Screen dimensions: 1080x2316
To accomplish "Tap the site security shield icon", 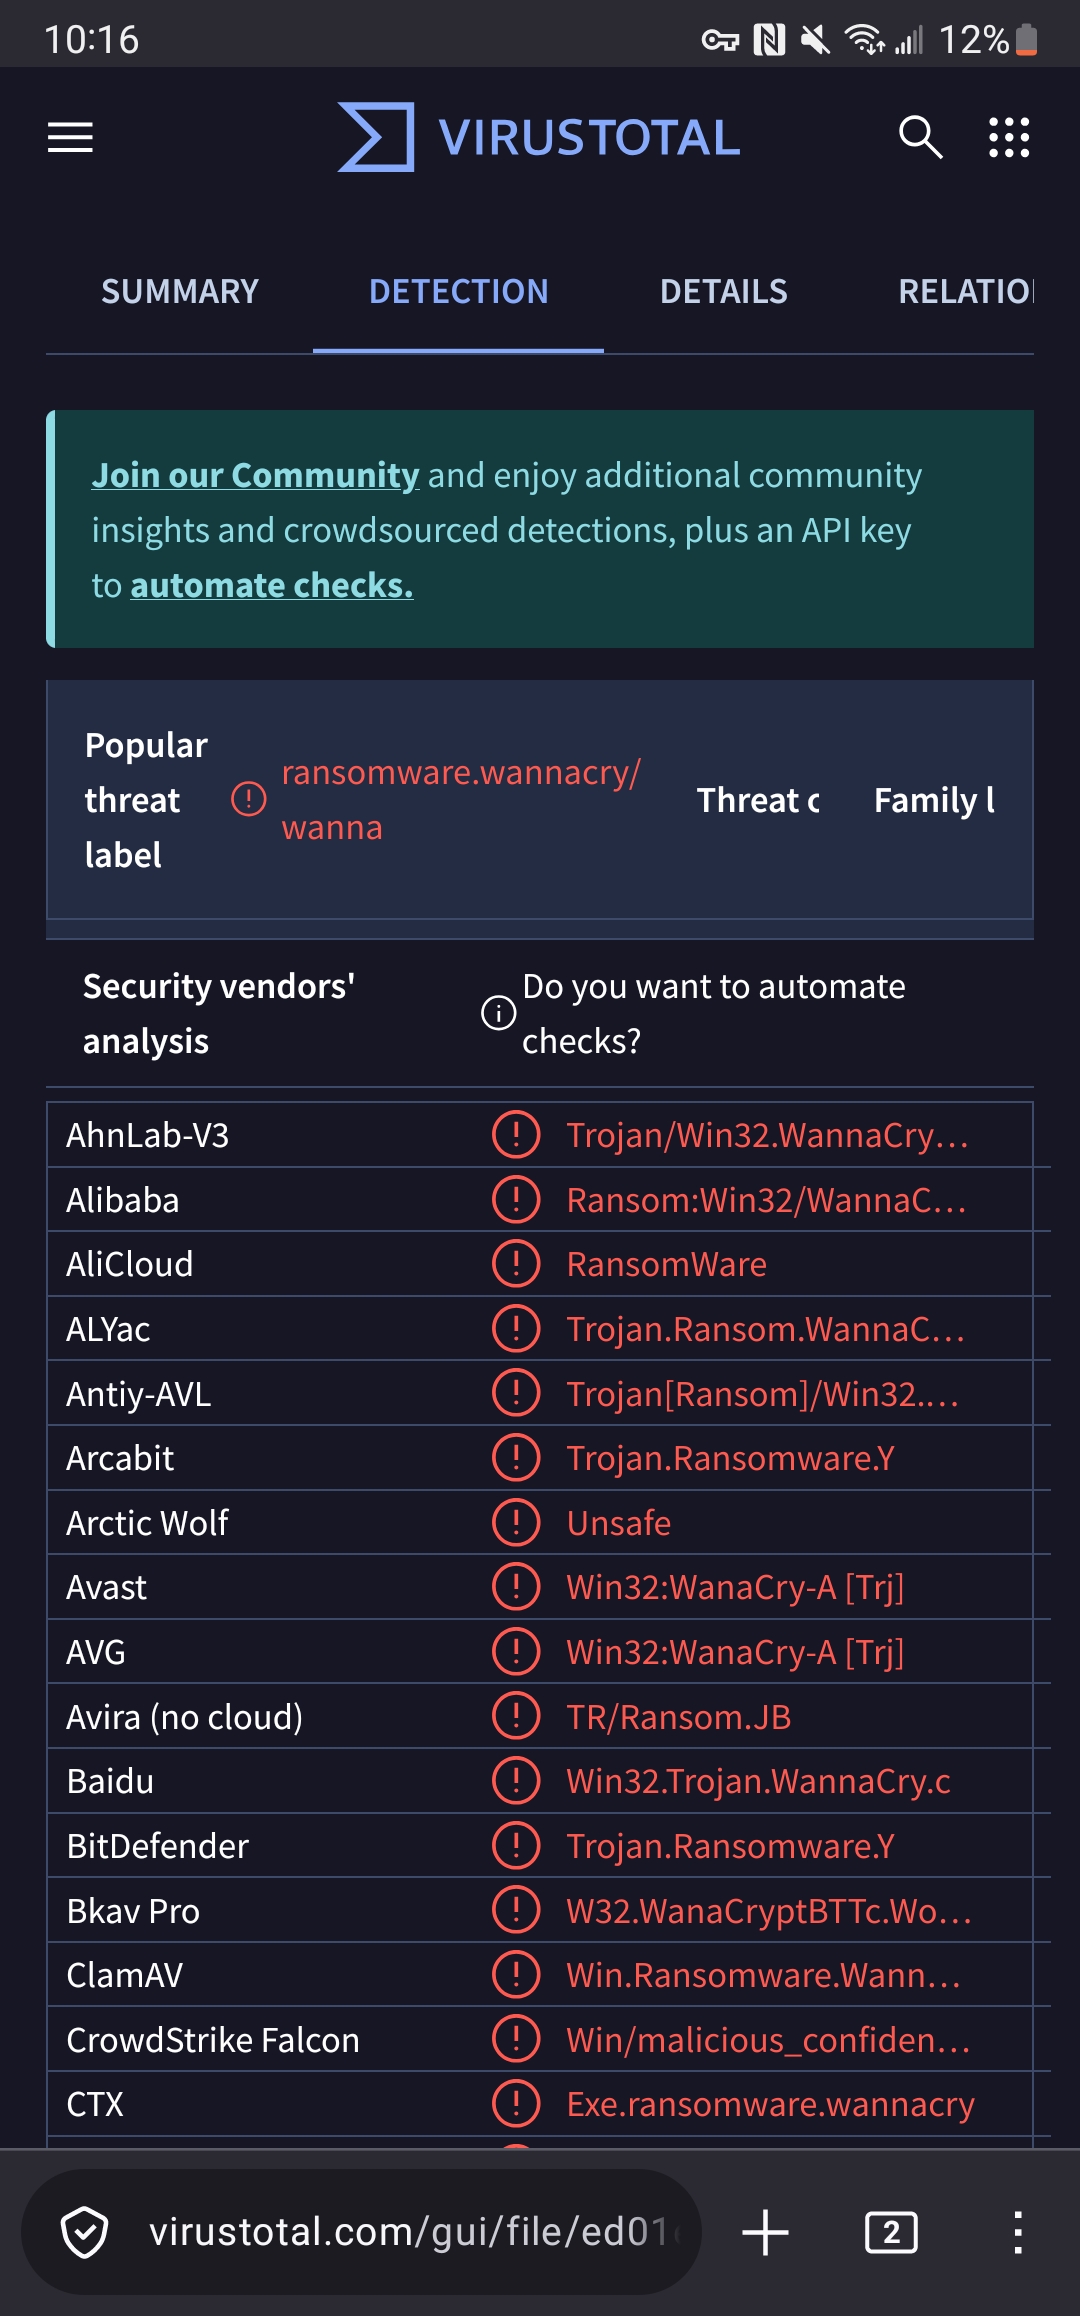I will (x=85, y=2232).
